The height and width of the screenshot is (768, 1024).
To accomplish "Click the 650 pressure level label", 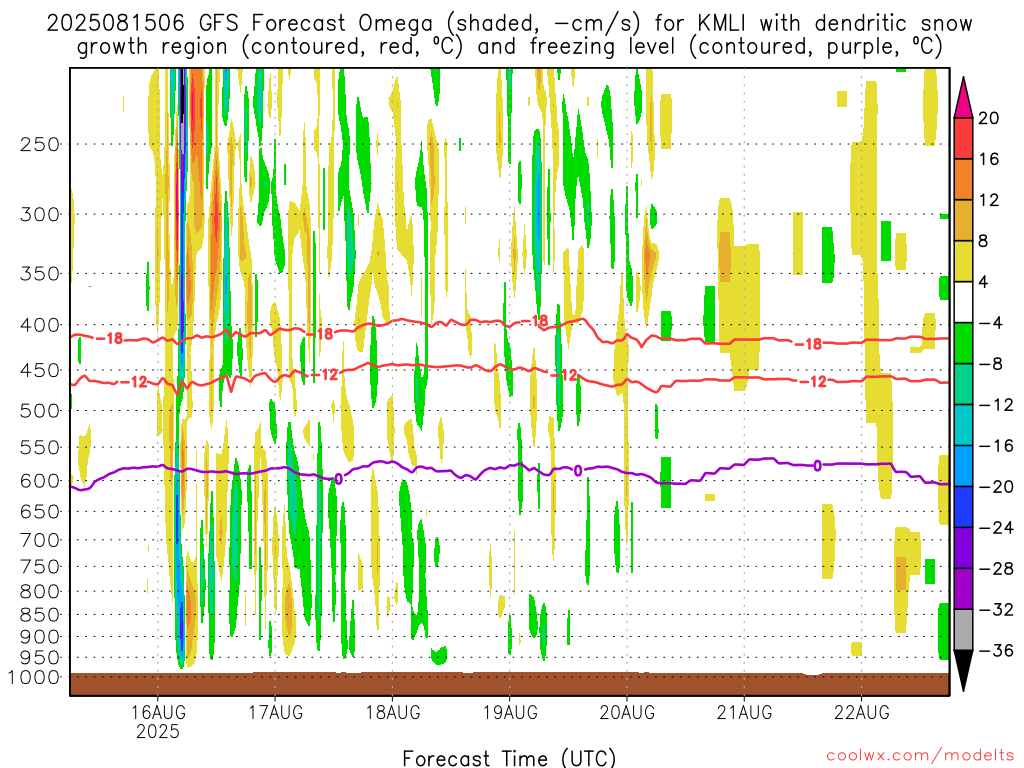I will [x=40, y=511].
